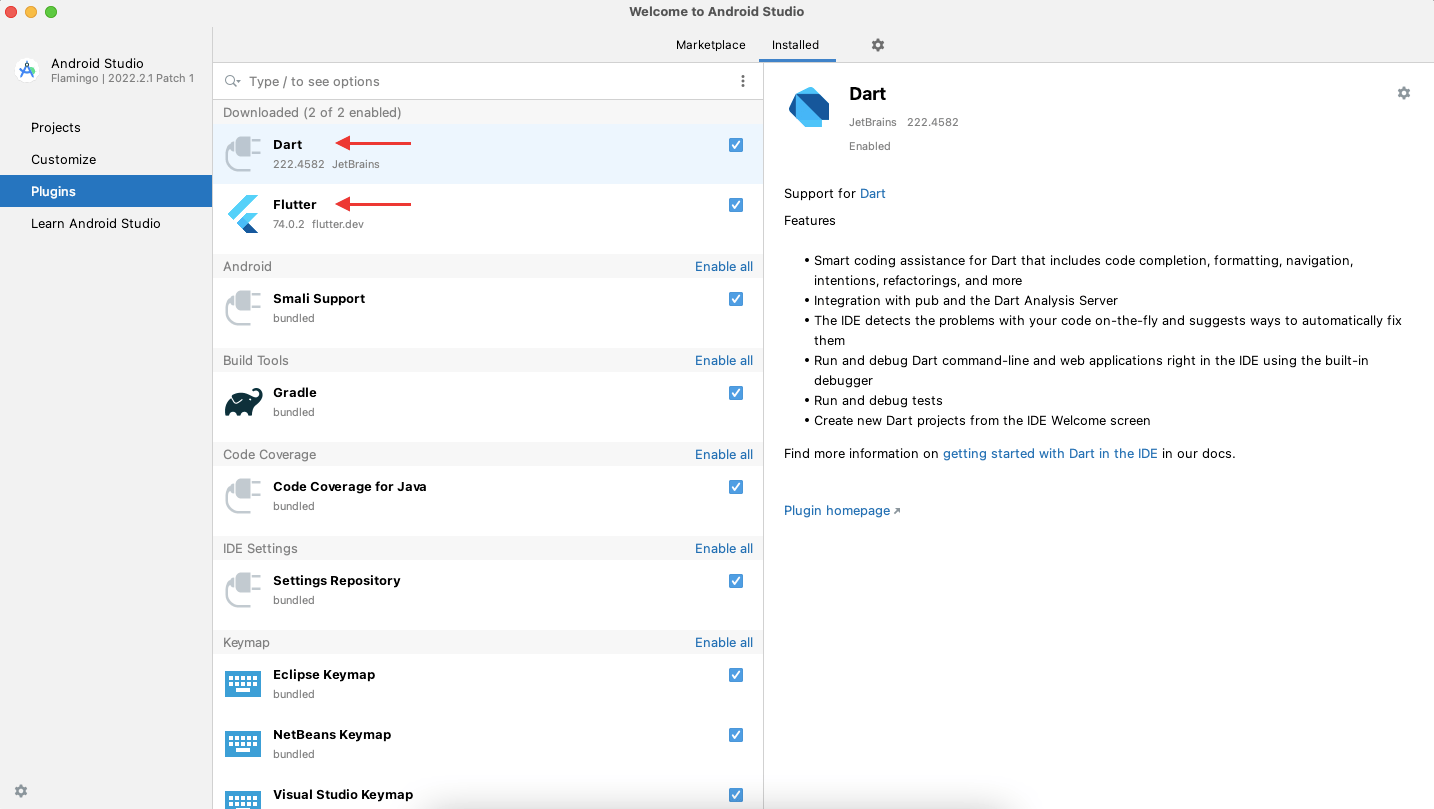Select the Gradle plugin name text
Viewport: 1434px width, 809px height.
(x=295, y=392)
